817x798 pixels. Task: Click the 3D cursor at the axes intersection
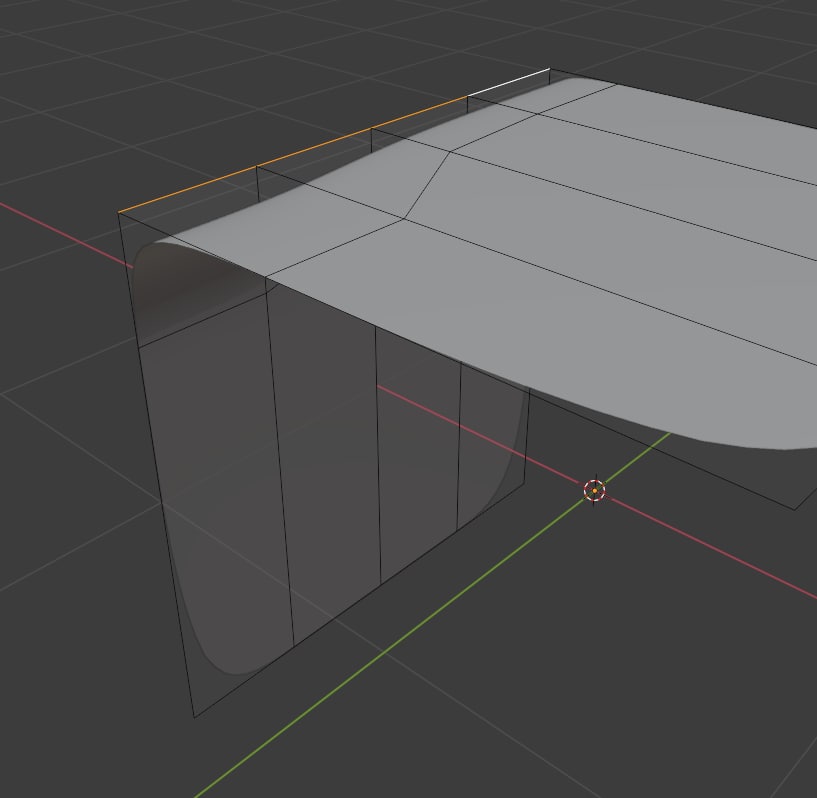[x=595, y=490]
